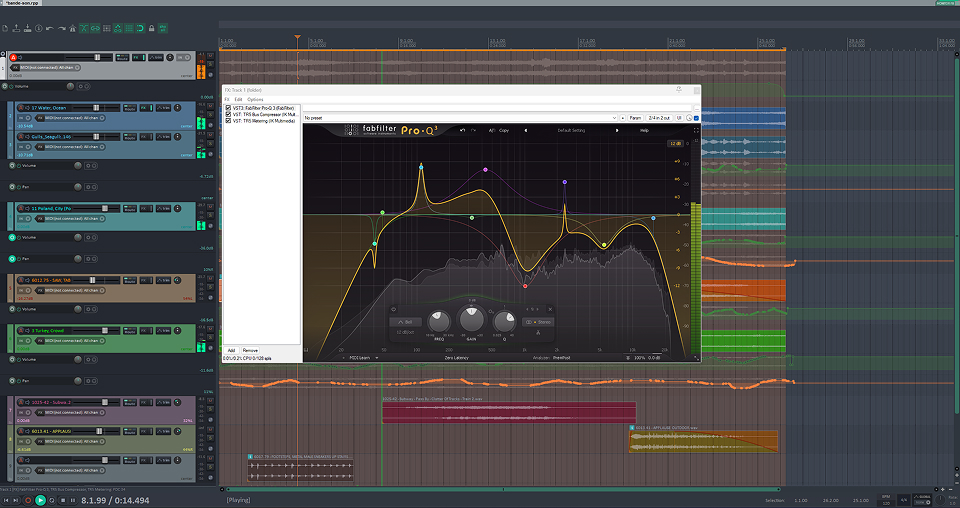Select next preset arrow in Pro-Q 3
This screenshot has width=960, height=508.
617,130
